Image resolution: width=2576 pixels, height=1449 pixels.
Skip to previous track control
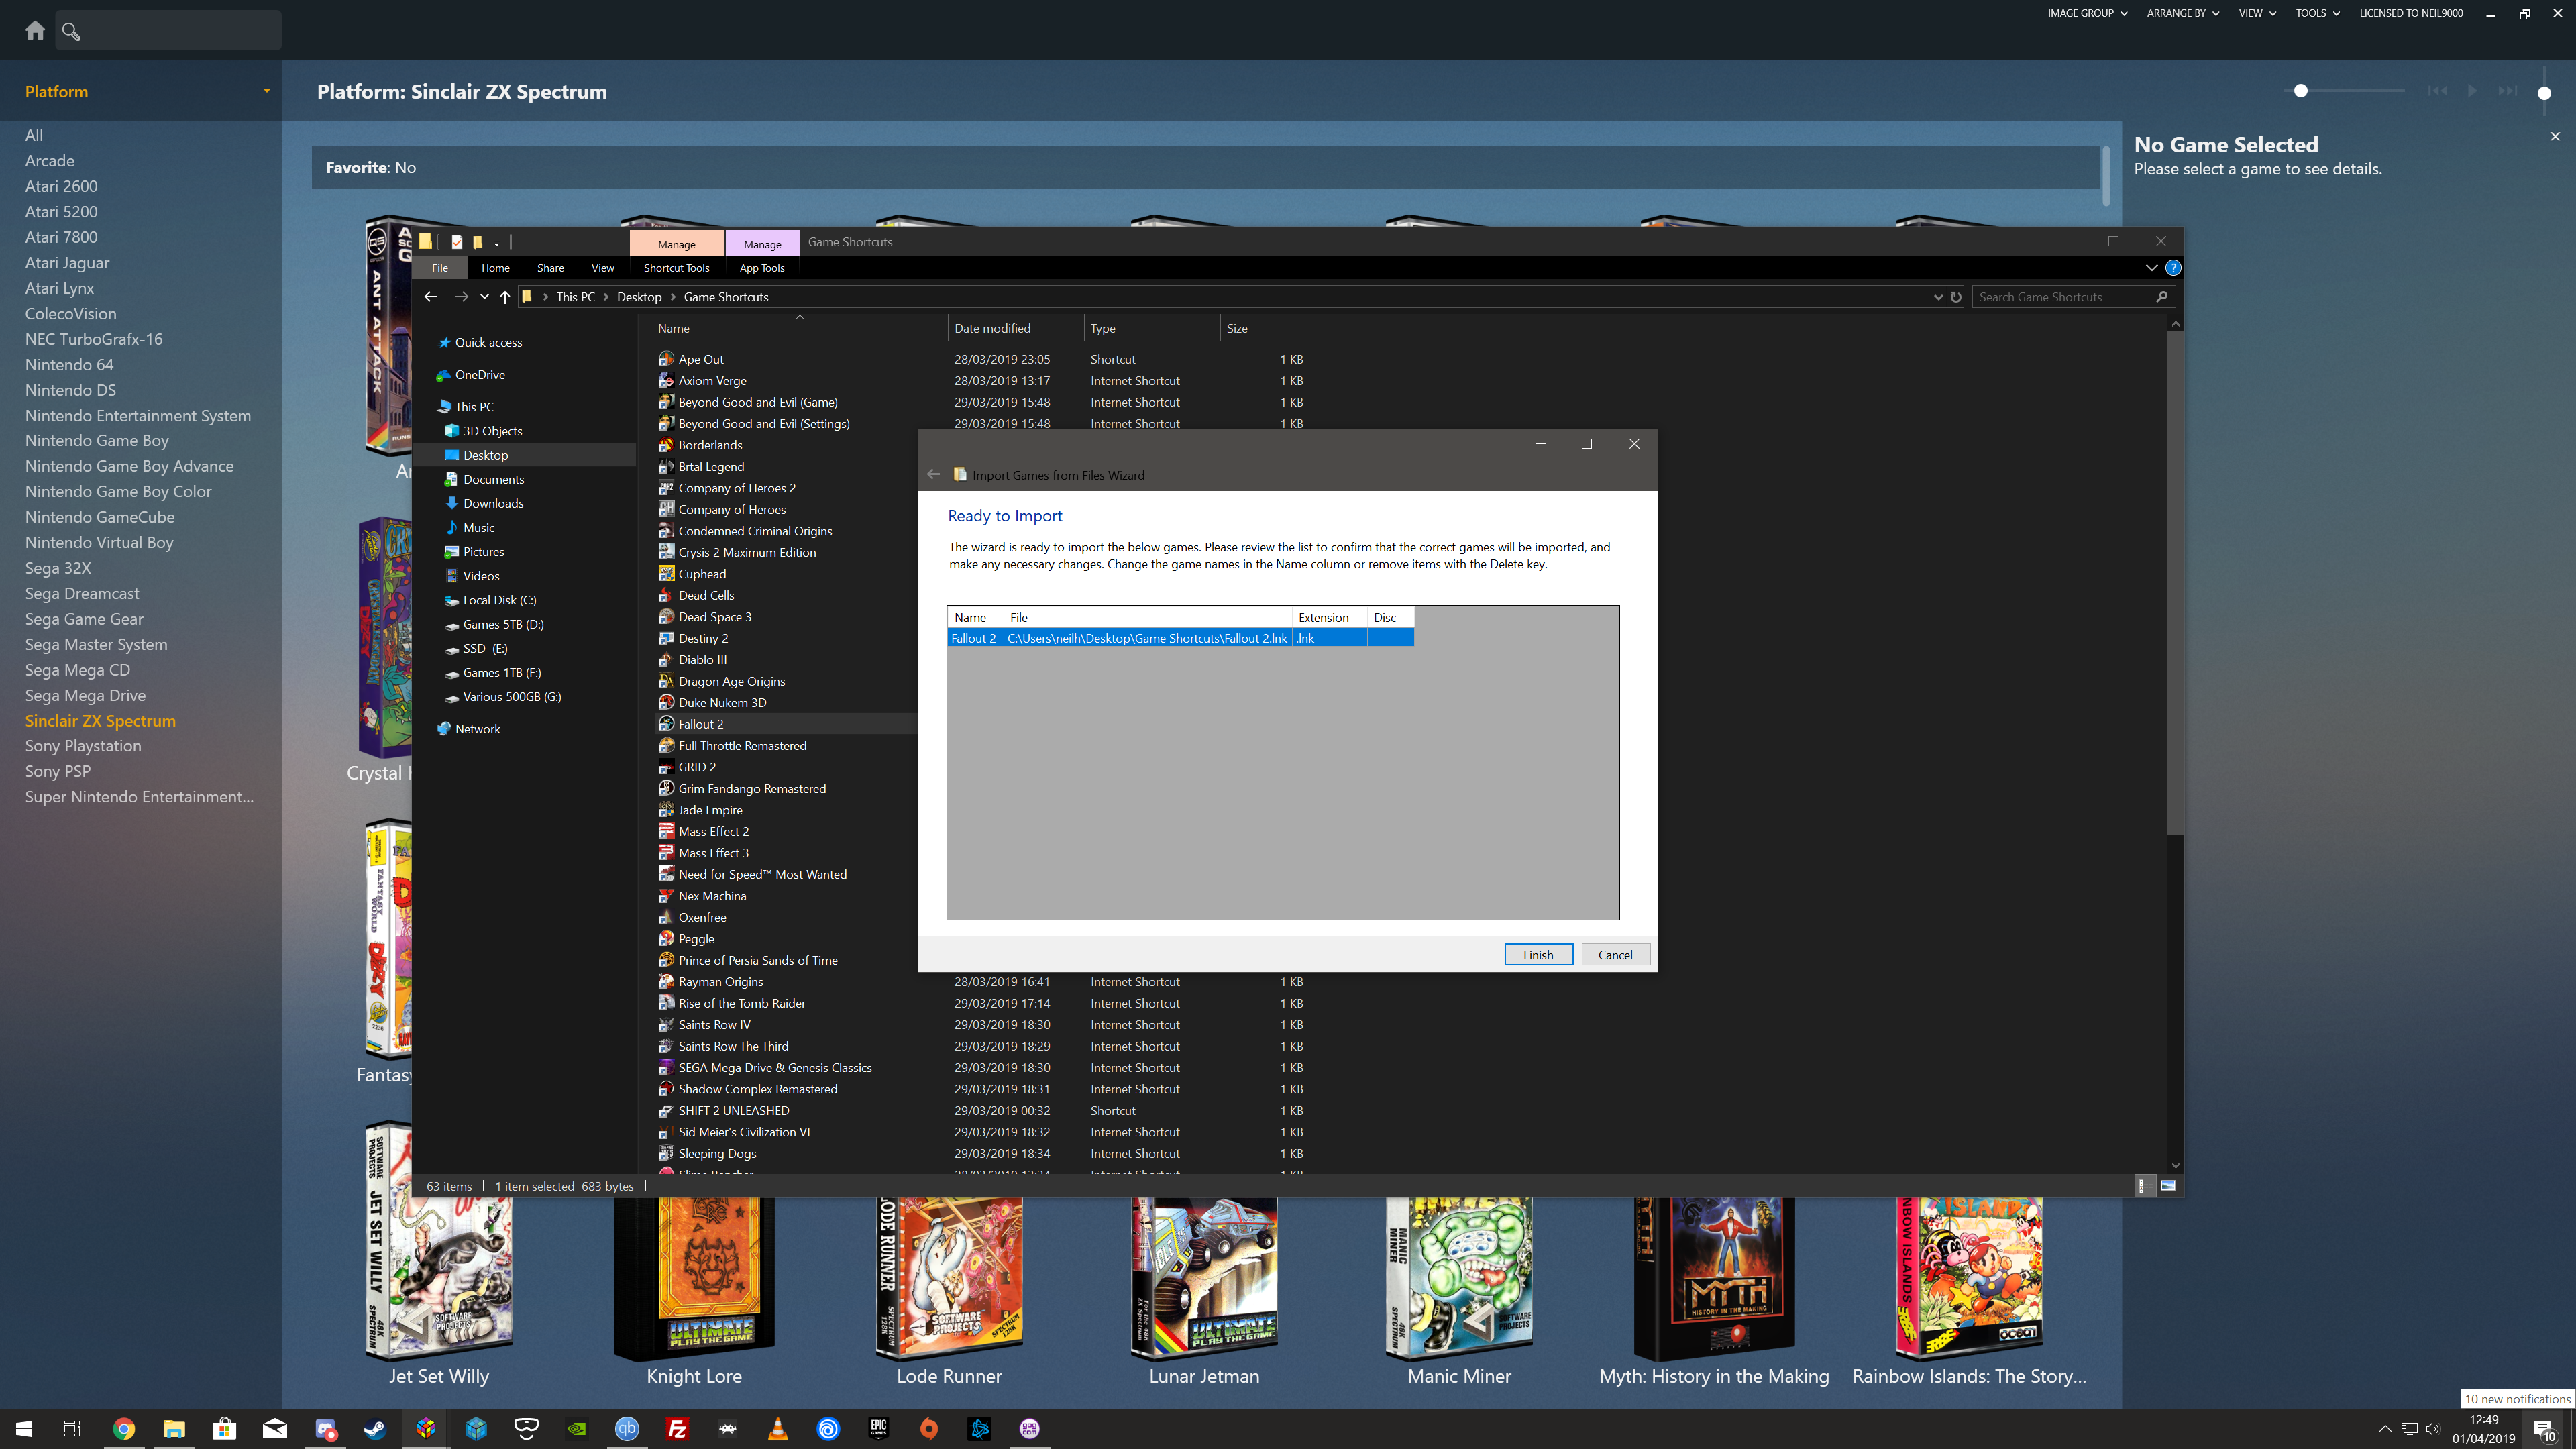(x=2437, y=91)
